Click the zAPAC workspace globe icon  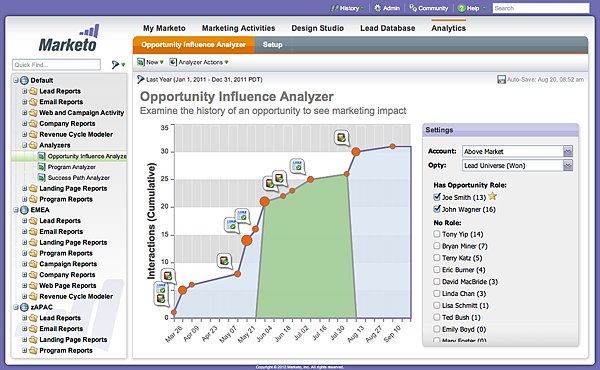coord(24,307)
